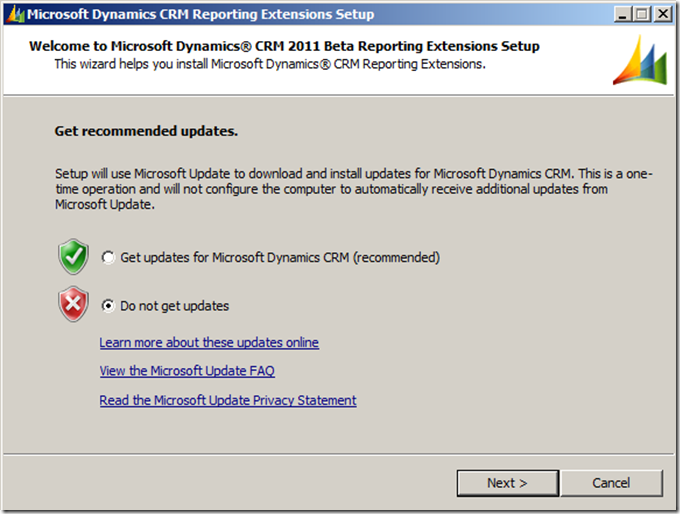Click the 'Get recommended updates.' heading

[x=145, y=131]
